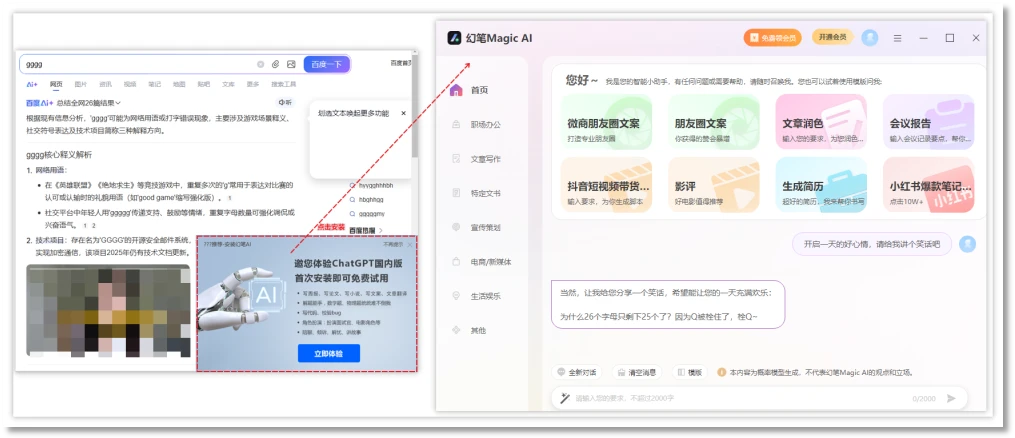The height and width of the screenshot is (438, 1015).
Task: Click the user message bubble 开启一天的好心情
Action: click(x=871, y=244)
